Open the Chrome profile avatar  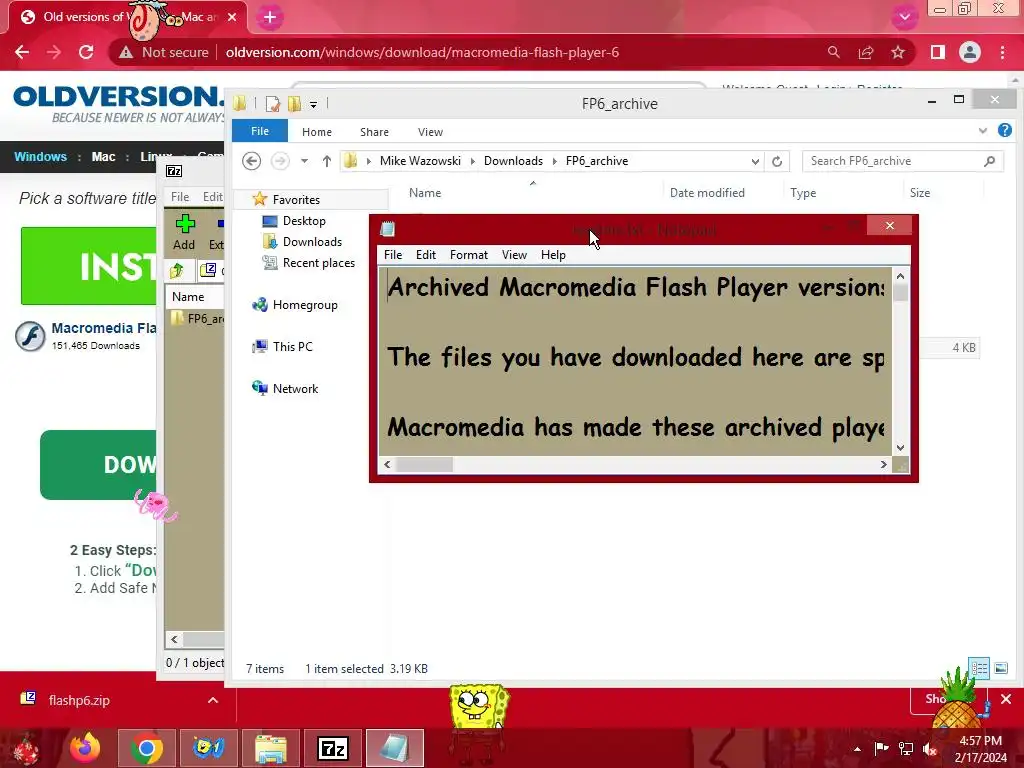pos(970,52)
